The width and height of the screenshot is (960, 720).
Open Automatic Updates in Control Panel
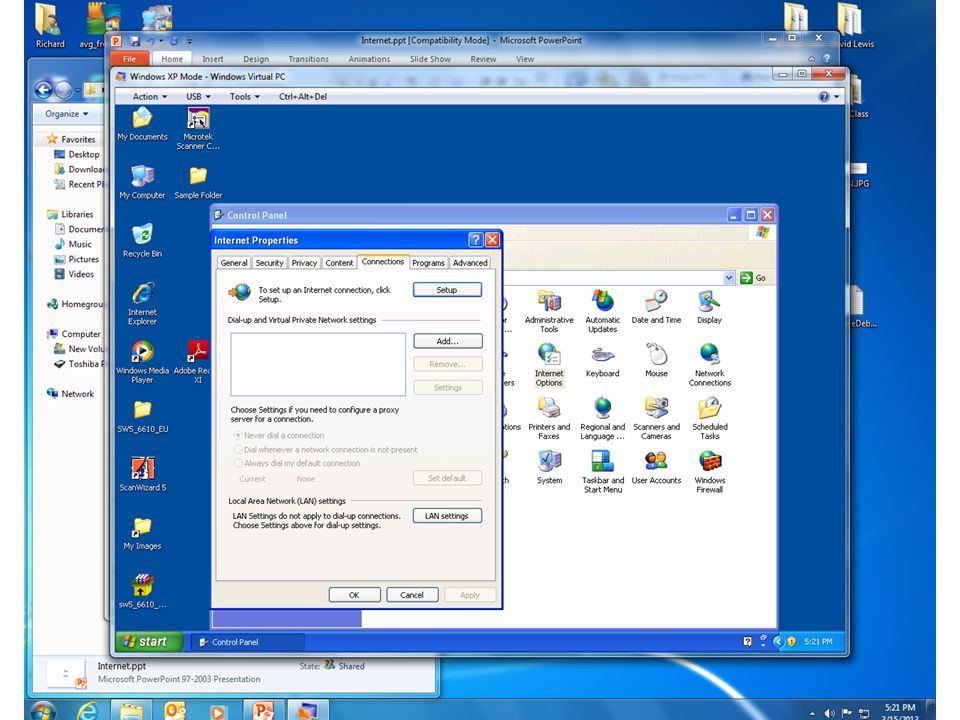click(602, 312)
